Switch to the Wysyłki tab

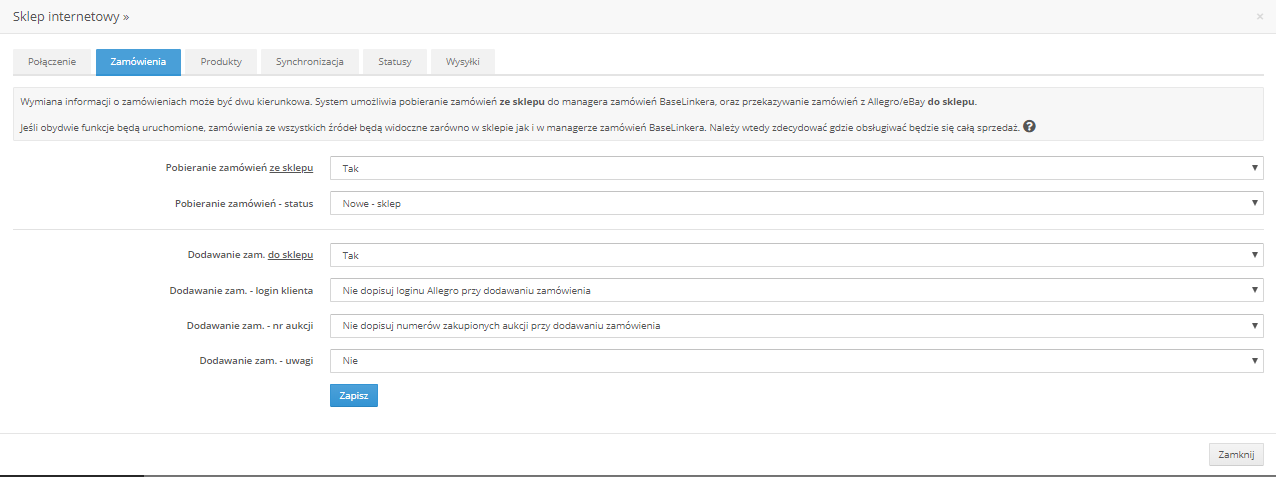pyautogui.click(x=463, y=62)
